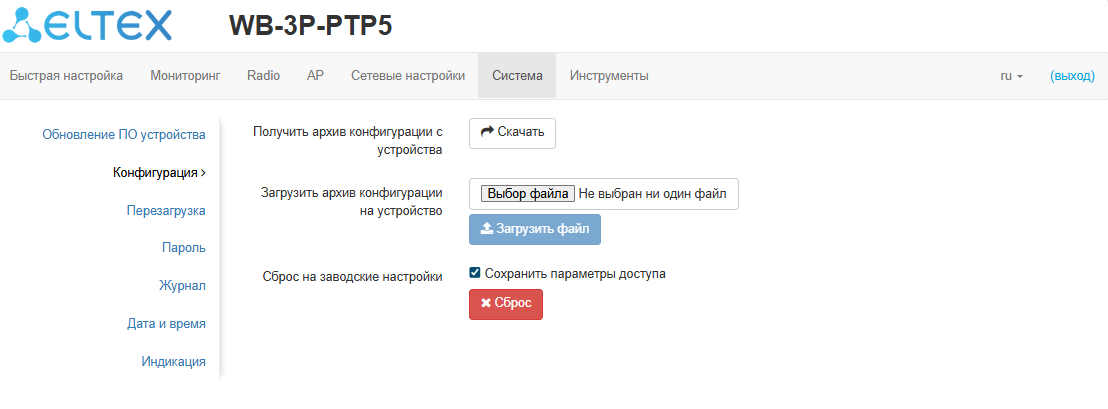Go to the Пароль settings page

point(184,248)
